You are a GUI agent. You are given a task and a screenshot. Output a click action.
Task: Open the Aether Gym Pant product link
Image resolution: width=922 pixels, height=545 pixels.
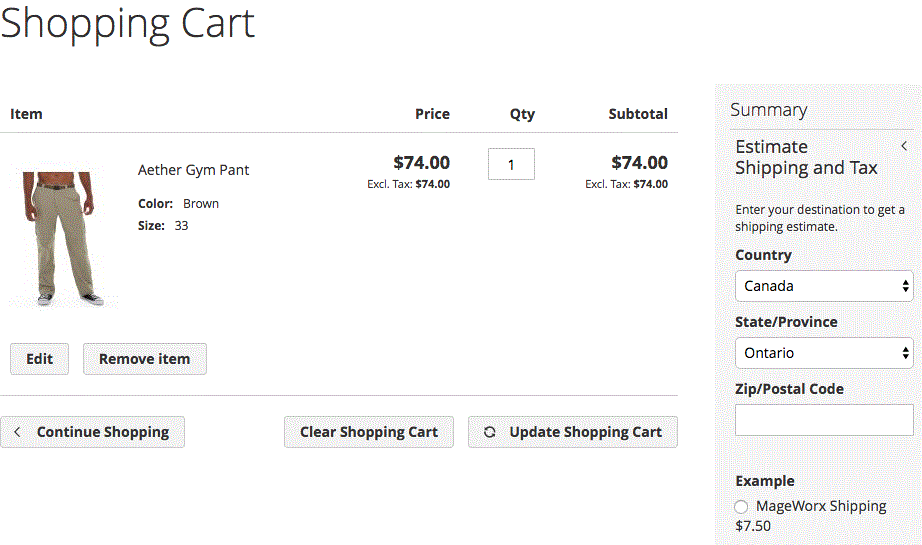click(x=194, y=170)
